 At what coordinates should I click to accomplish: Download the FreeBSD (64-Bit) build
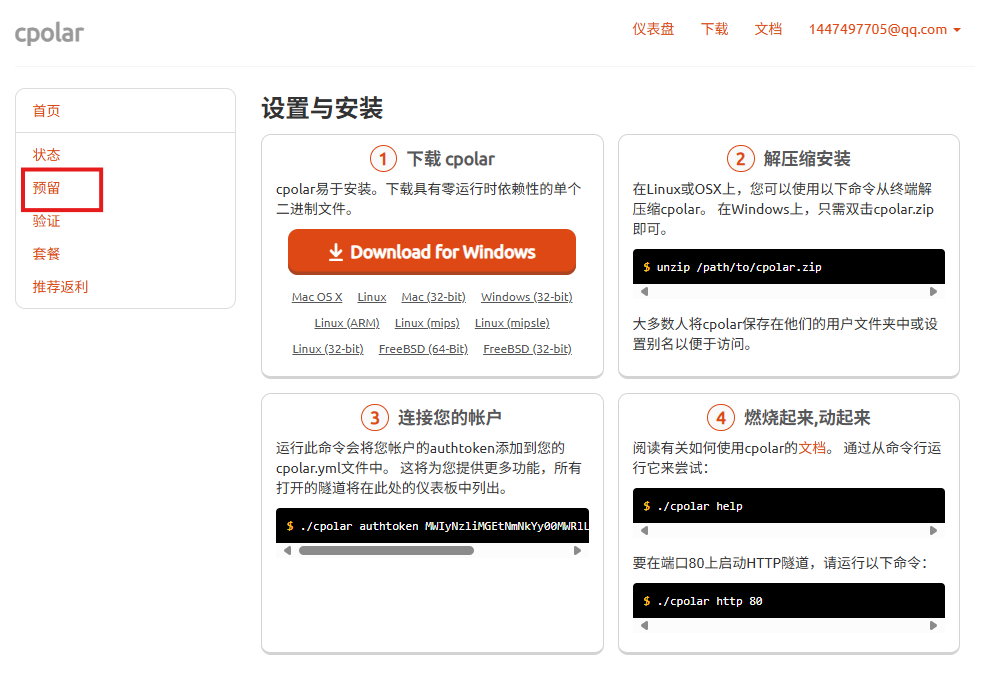pyautogui.click(x=423, y=349)
